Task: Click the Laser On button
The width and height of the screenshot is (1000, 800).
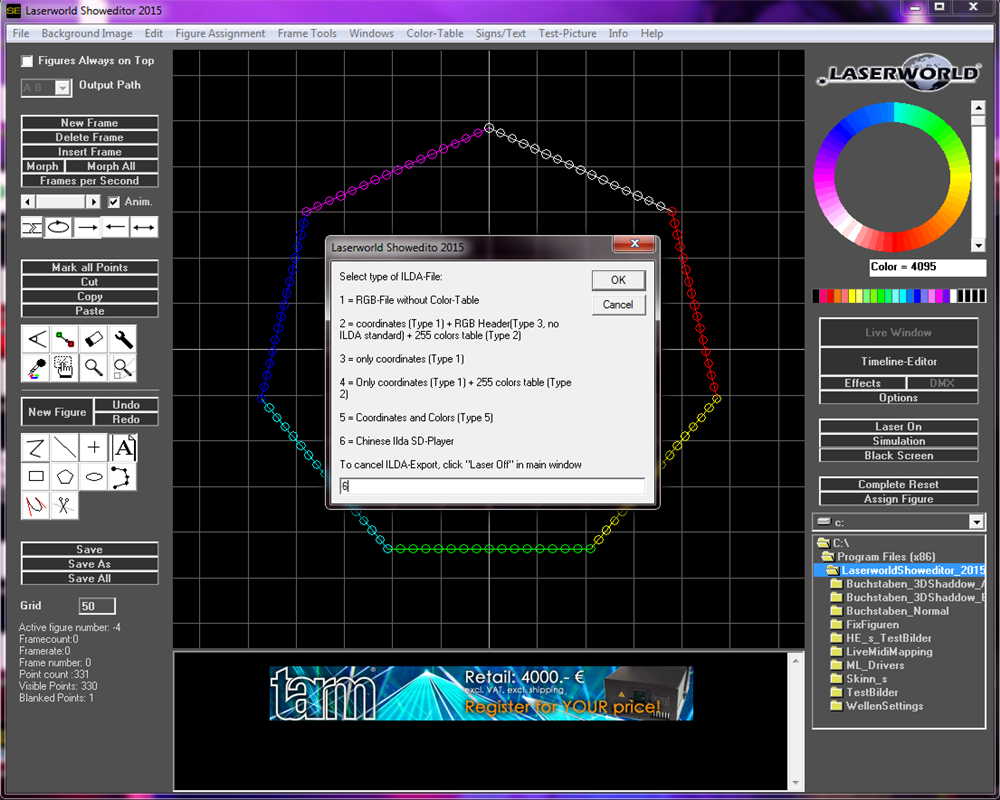Action: point(899,426)
